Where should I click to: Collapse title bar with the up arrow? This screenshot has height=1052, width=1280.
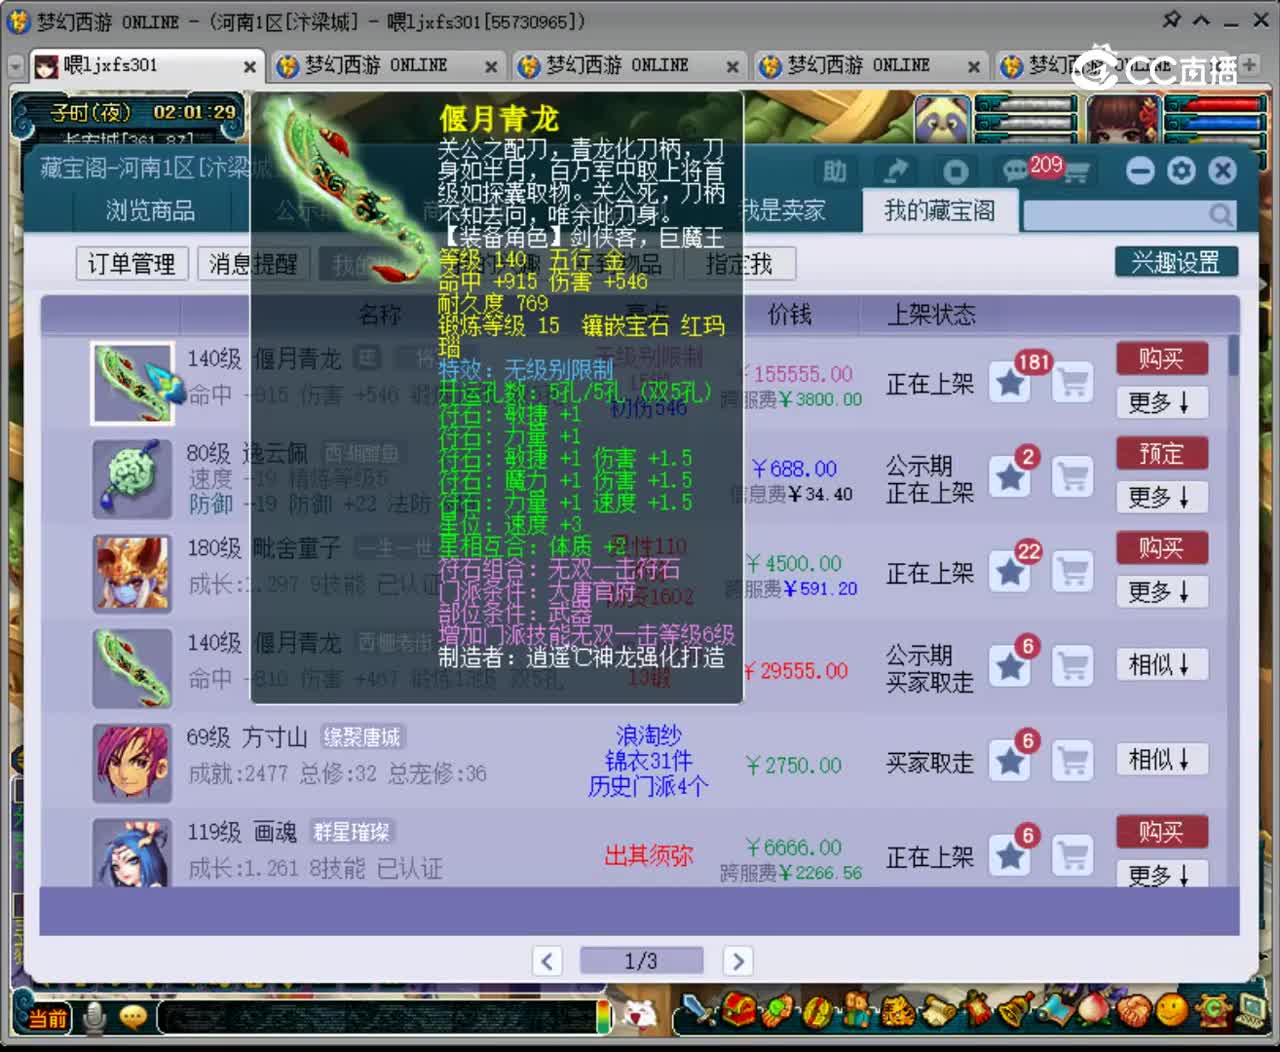pos(1202,20)
